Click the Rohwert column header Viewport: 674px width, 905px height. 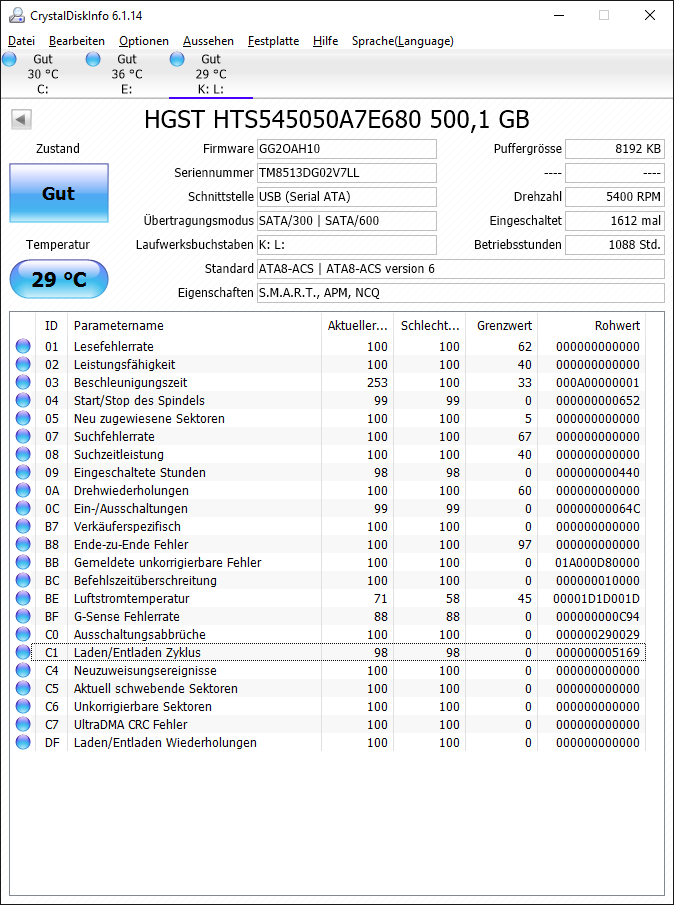coord(592,326)
